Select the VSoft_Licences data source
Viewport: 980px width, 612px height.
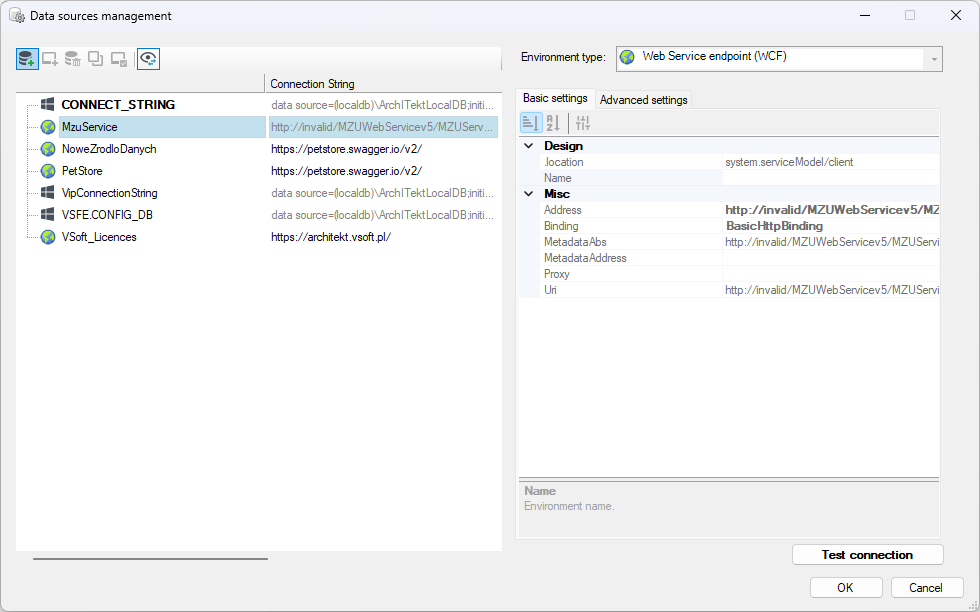(x=99, y=237)
